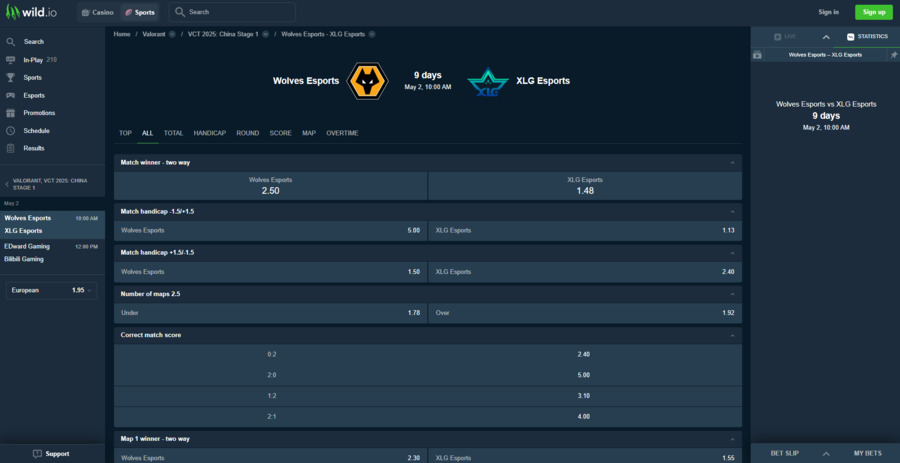Viewport: 900px width, 463px height.
Task: Switch to HANDICAP markets tab
Action: (210, 133)
